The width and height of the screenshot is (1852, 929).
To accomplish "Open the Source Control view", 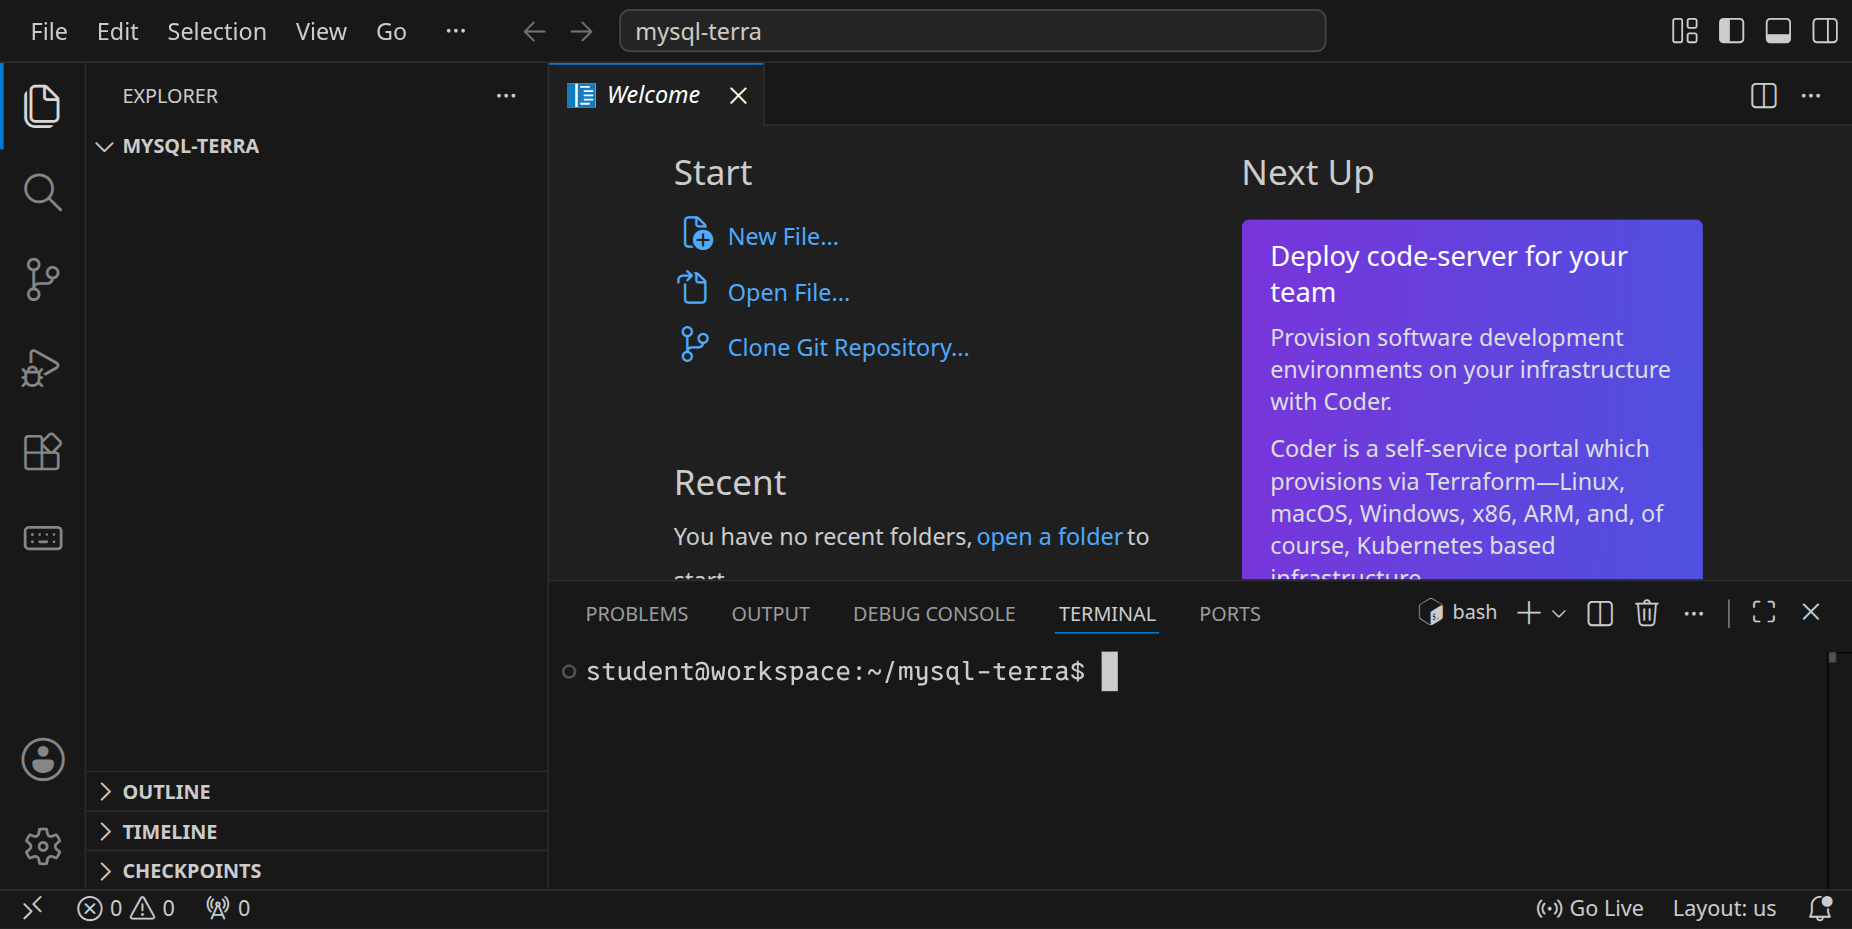I will pos(42,279).
